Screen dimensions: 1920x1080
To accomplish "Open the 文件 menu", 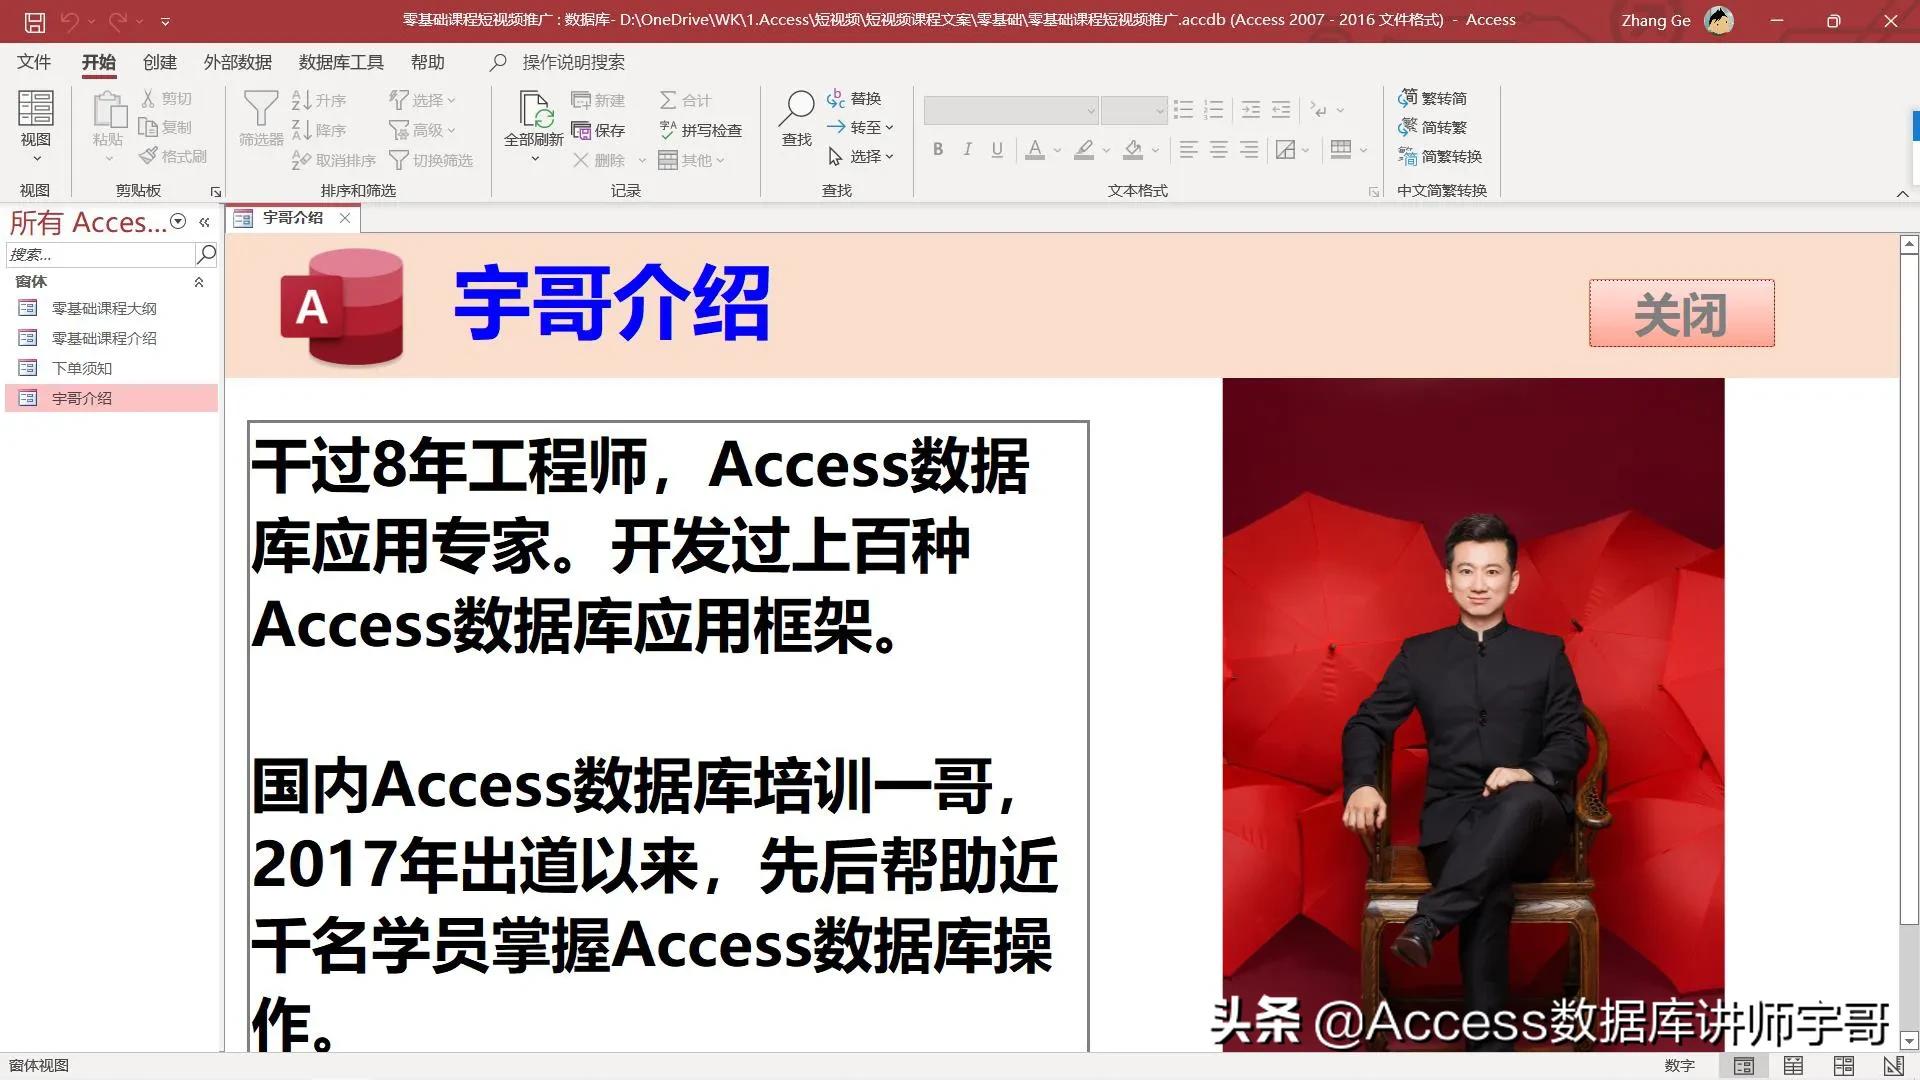I will coord(33,62).
